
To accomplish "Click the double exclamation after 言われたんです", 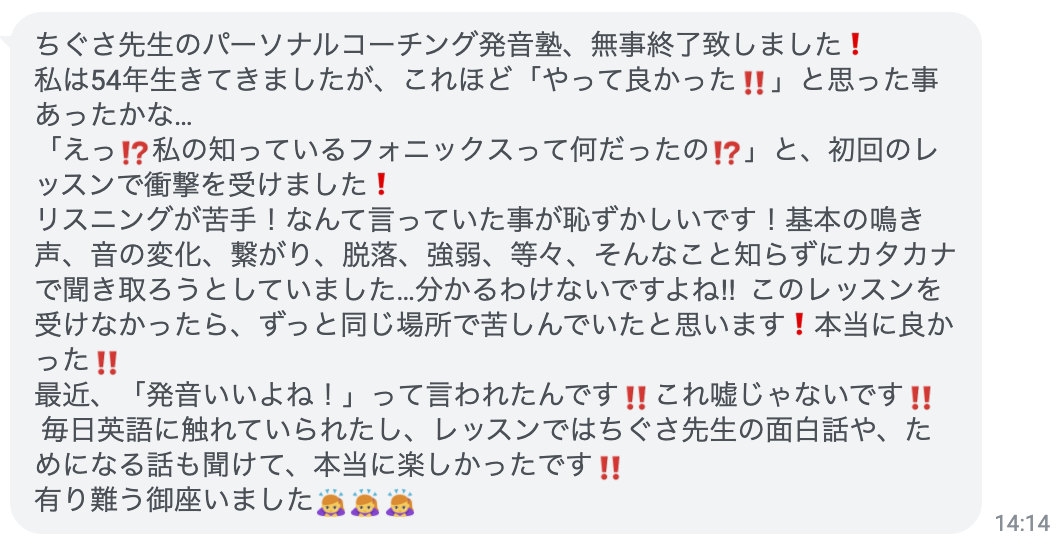I will point(636,398).
